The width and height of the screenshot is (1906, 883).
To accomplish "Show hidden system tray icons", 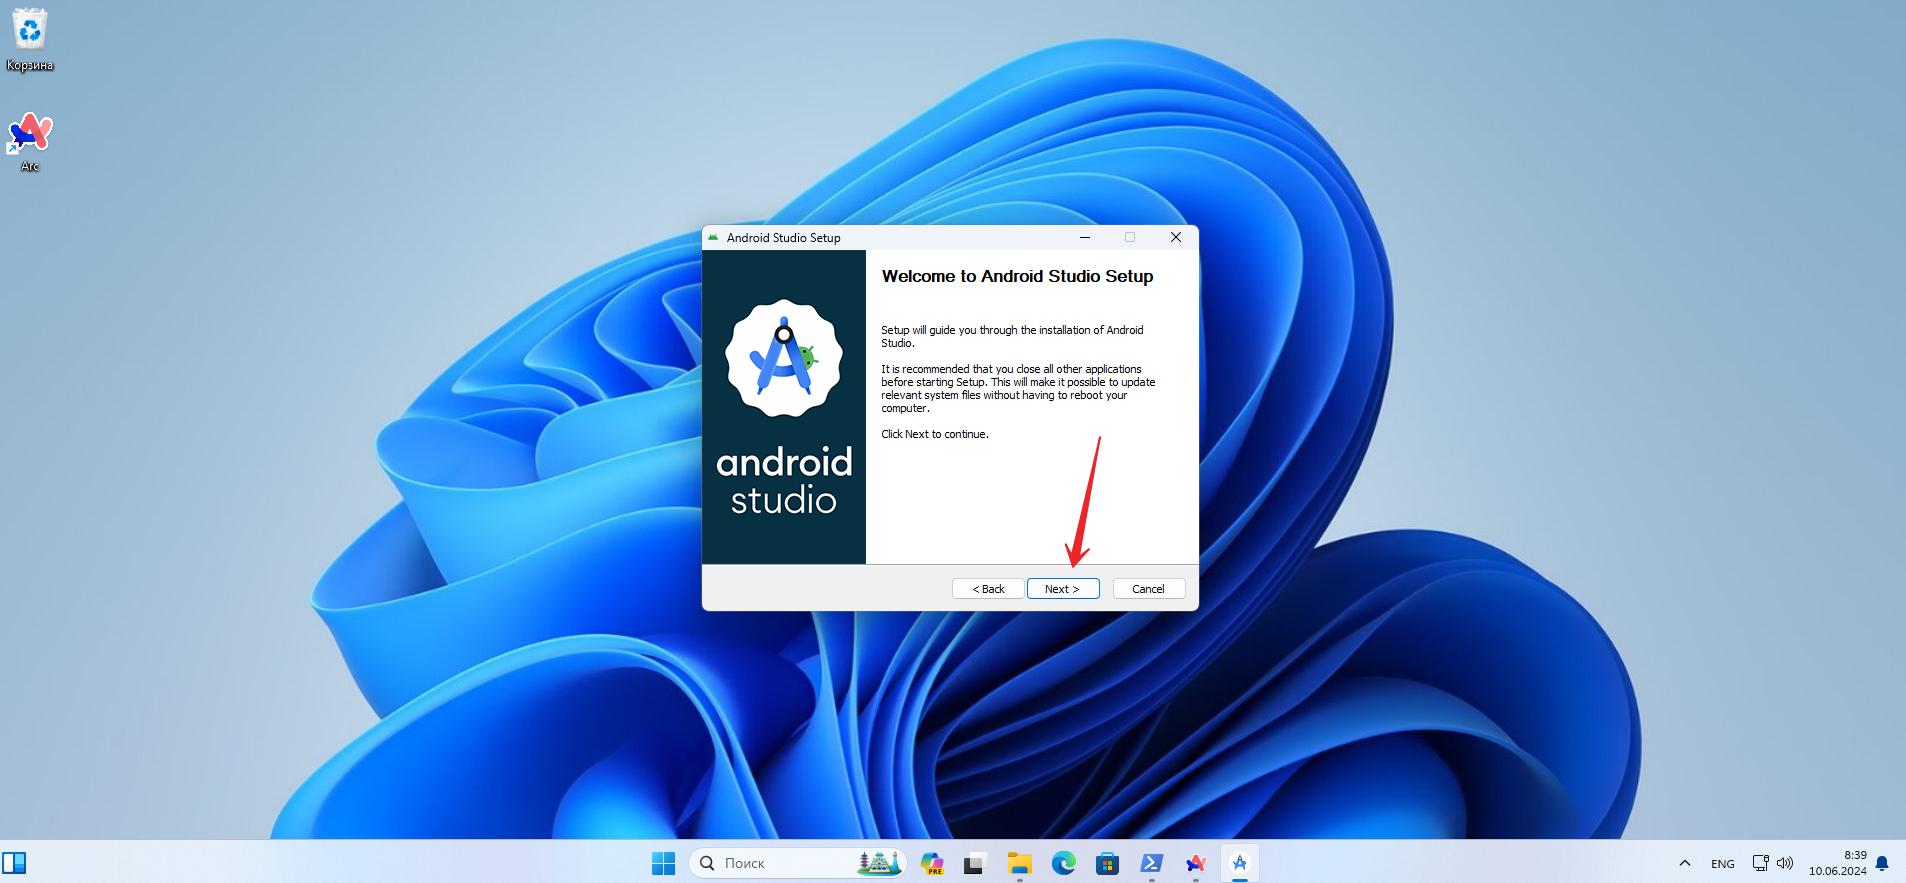I will tap(1685, 863).
